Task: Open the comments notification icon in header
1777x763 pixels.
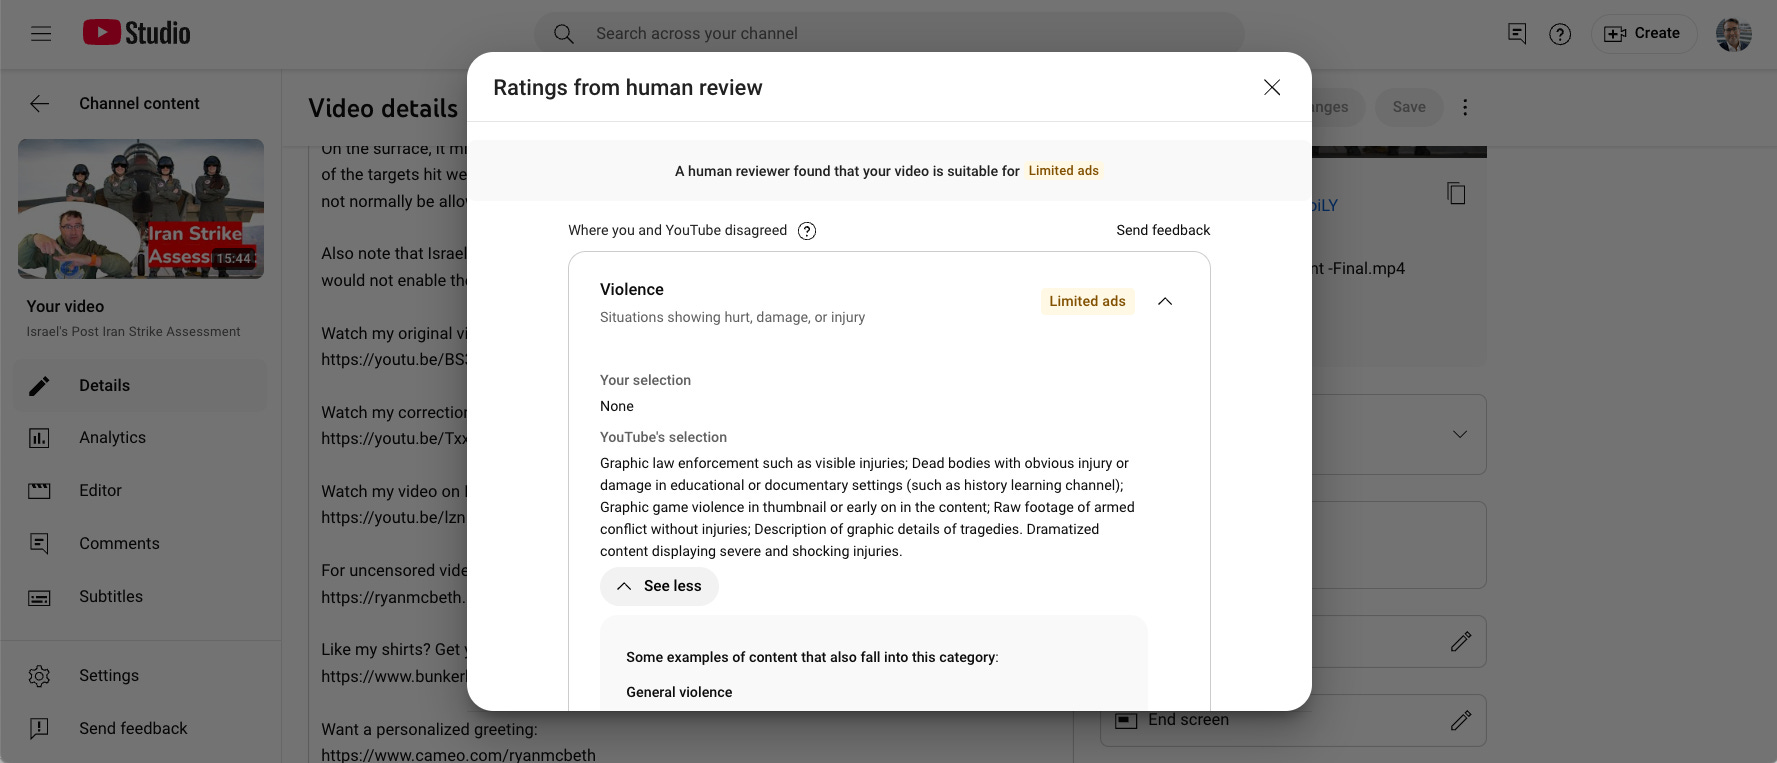Action: click(1517, 34)
